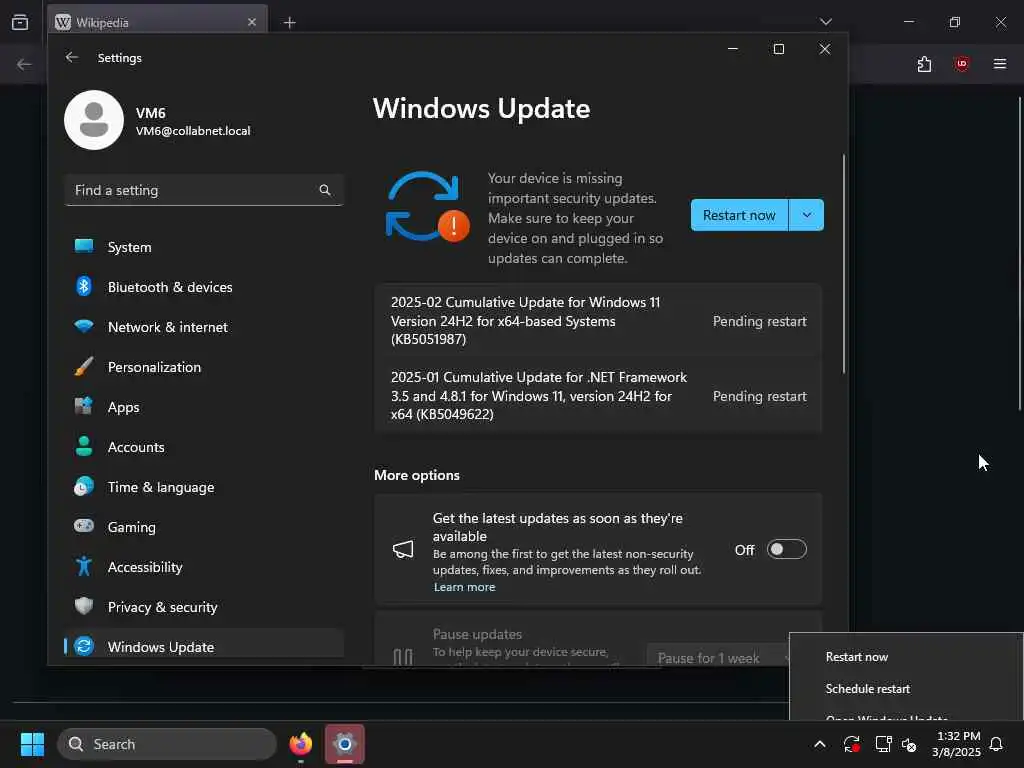
Task: Click the VM6 profile avatar
Action: coord(94,120)
